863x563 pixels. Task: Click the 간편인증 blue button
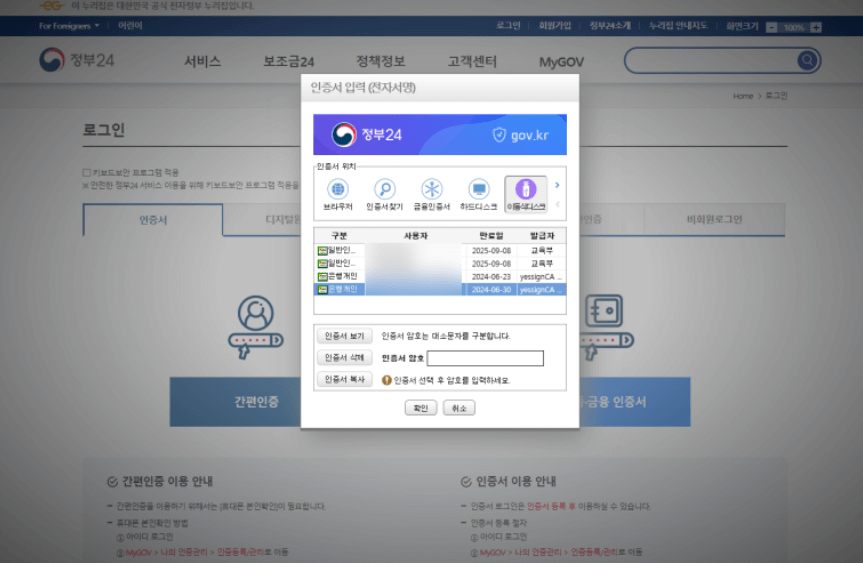236,402
